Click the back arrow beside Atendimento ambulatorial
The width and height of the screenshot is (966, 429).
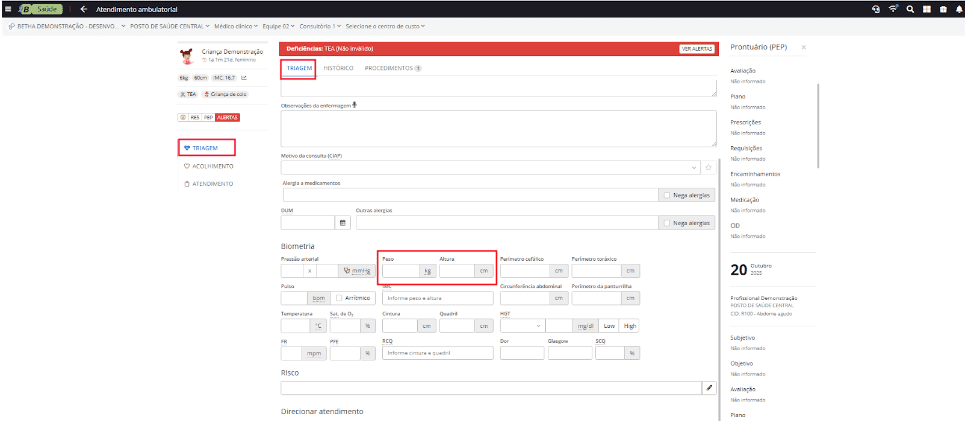click(84, 8)
